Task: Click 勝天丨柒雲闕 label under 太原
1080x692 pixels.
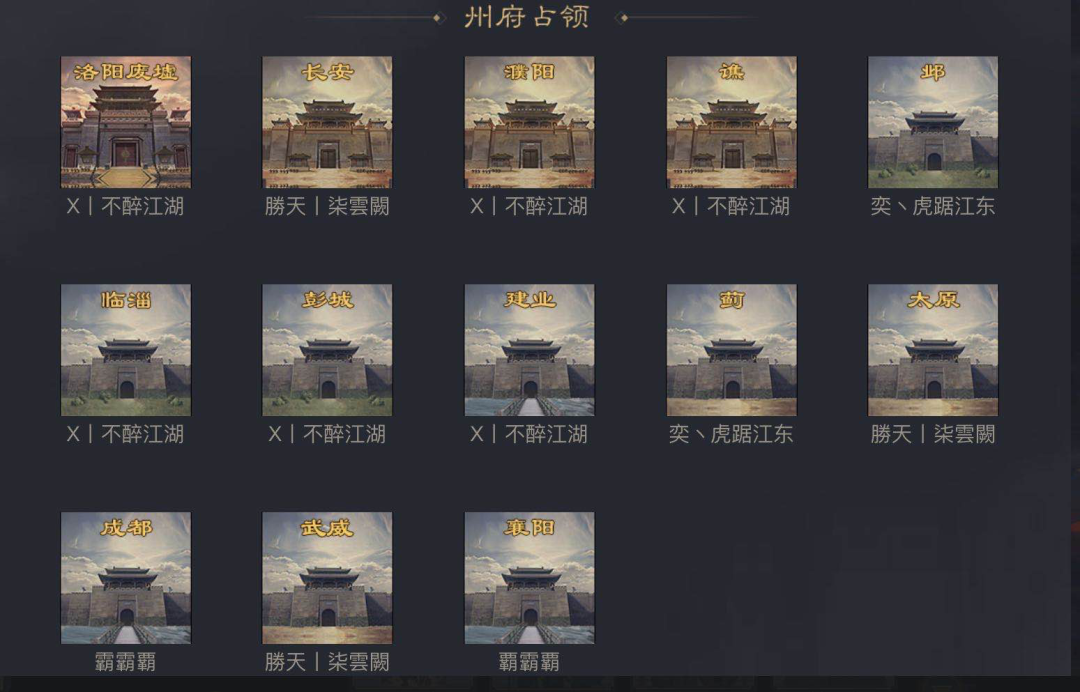Action: point(933,434)
